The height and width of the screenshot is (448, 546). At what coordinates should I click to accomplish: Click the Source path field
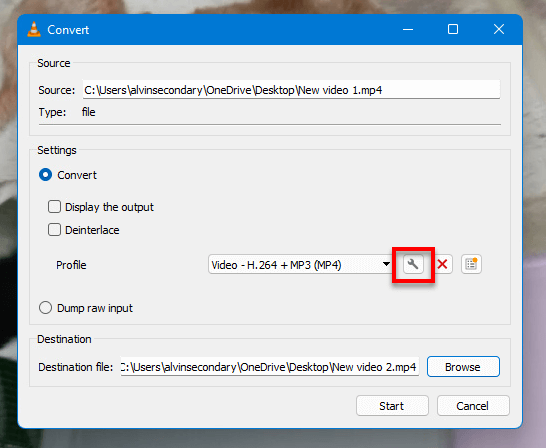(x=291, y=90)
